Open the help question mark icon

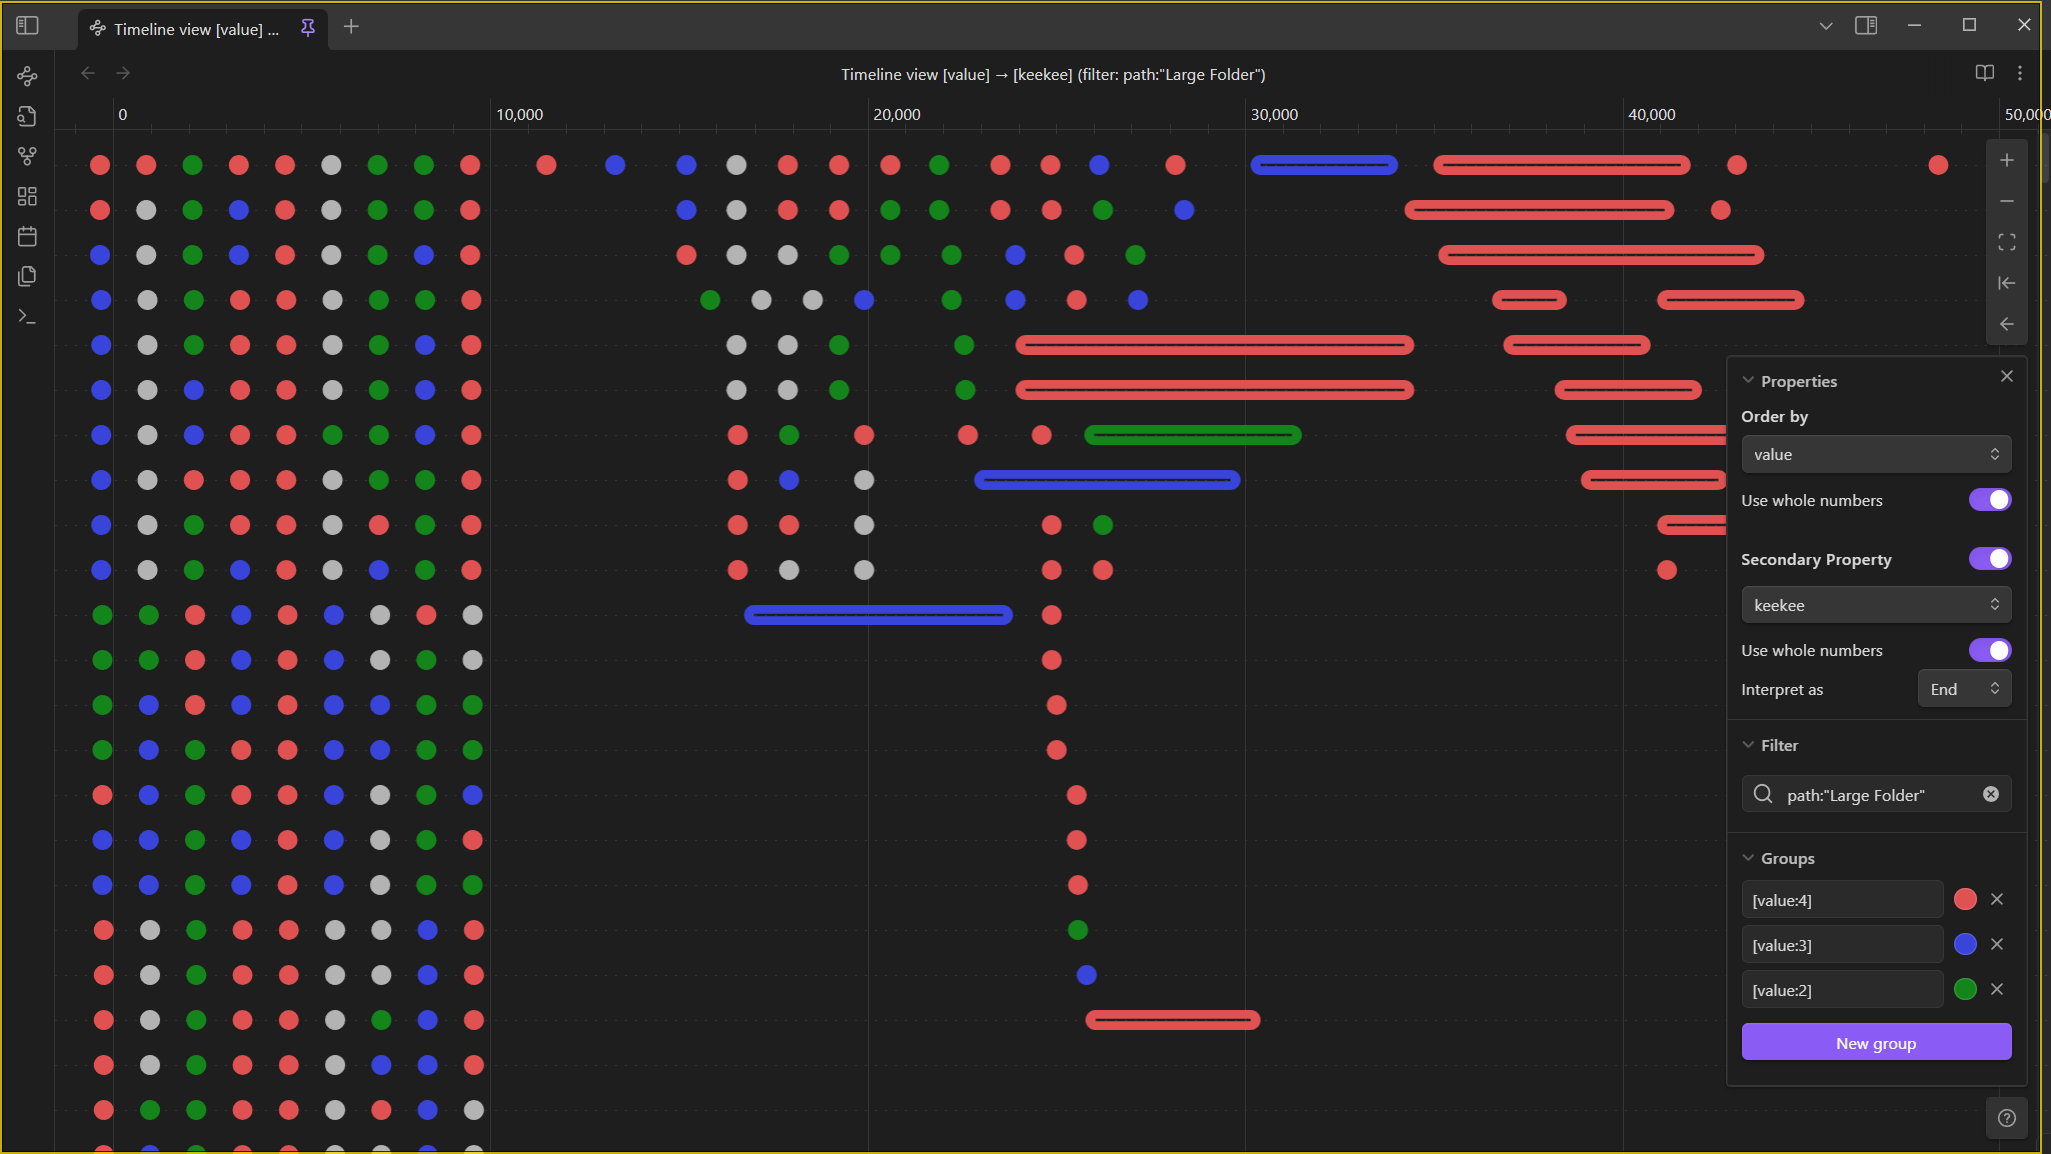coord(2006,1118)
